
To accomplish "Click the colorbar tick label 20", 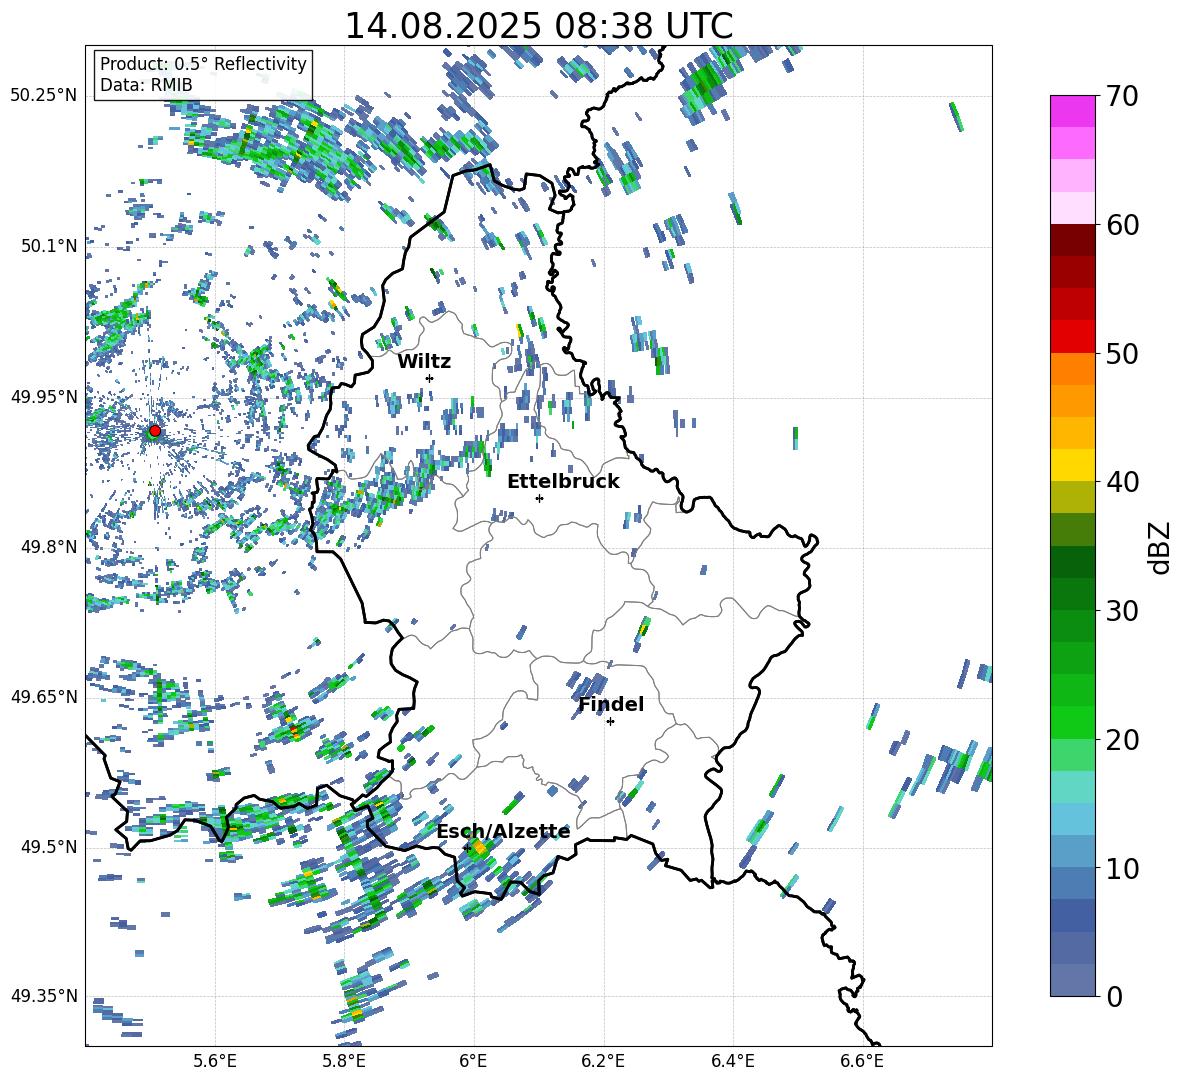I will click(1122, 739).
